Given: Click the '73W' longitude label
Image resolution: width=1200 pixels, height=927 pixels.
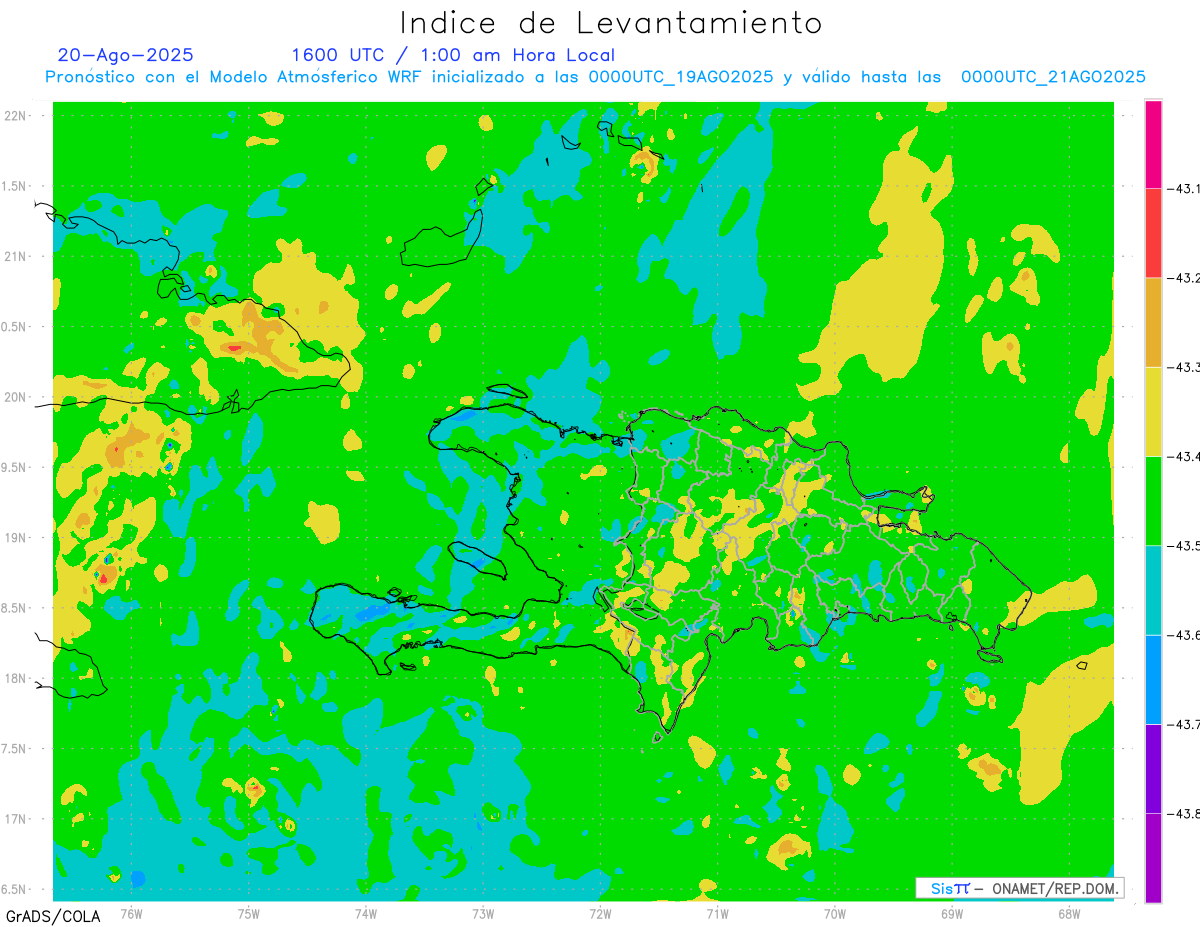Looking at the screenshot, I should pos(483,912).
